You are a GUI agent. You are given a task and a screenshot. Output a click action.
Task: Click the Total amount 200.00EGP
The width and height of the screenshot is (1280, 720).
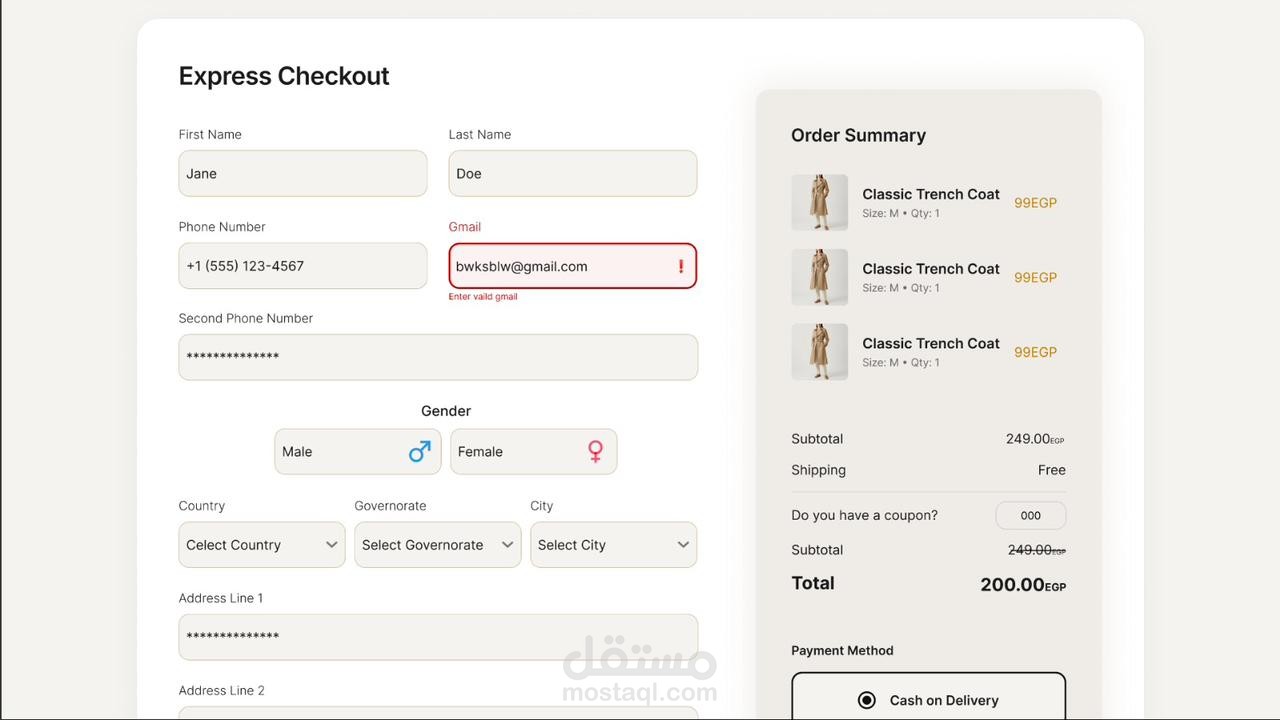coord(1023,584)
